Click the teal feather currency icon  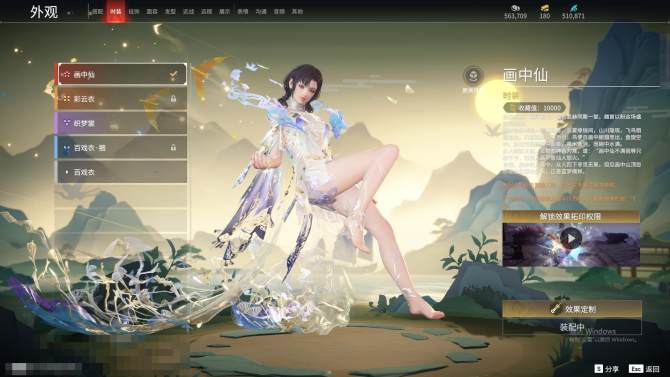coord(573,8)
